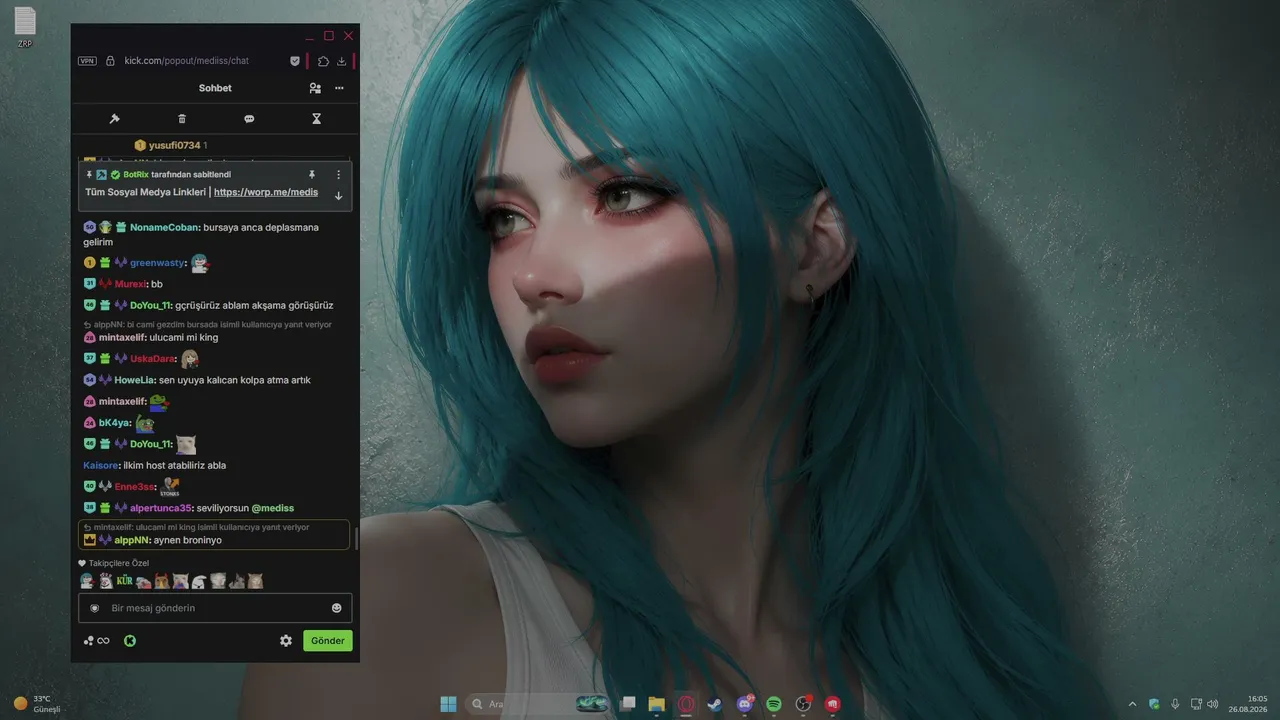Screen dimensions: 1280x720
Task: Switch to Opera browser in taskbar
Action: (686, 704)
